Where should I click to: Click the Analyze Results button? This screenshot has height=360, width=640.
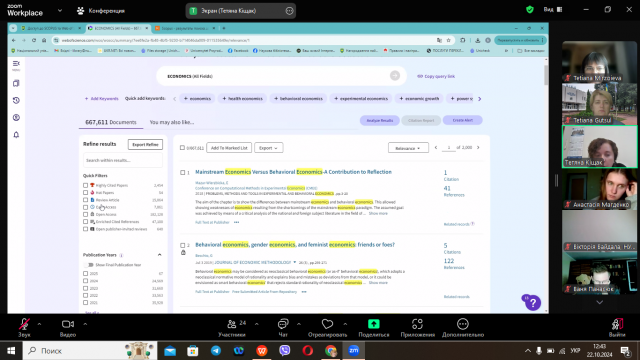[380, 120]
